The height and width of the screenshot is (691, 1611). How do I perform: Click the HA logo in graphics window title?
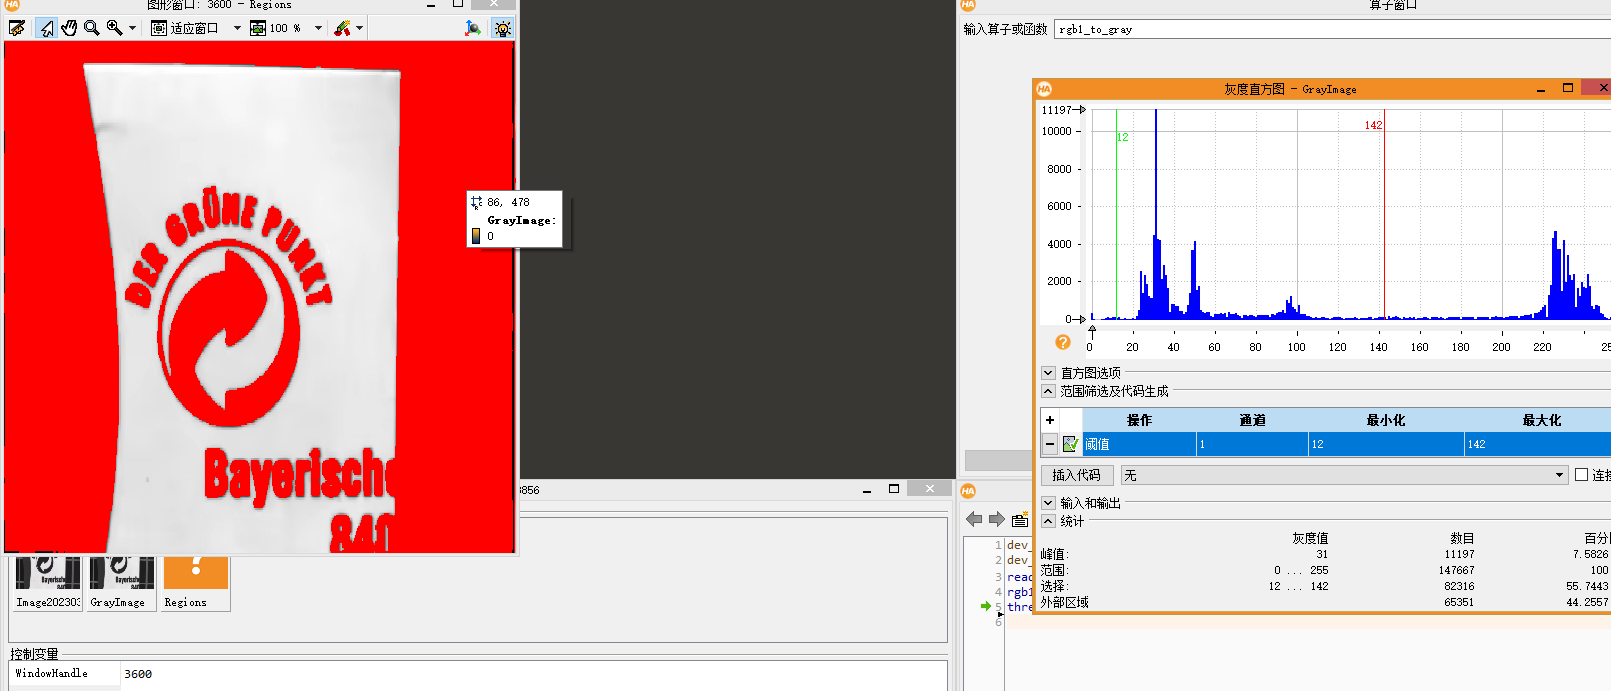pos(12,5)
